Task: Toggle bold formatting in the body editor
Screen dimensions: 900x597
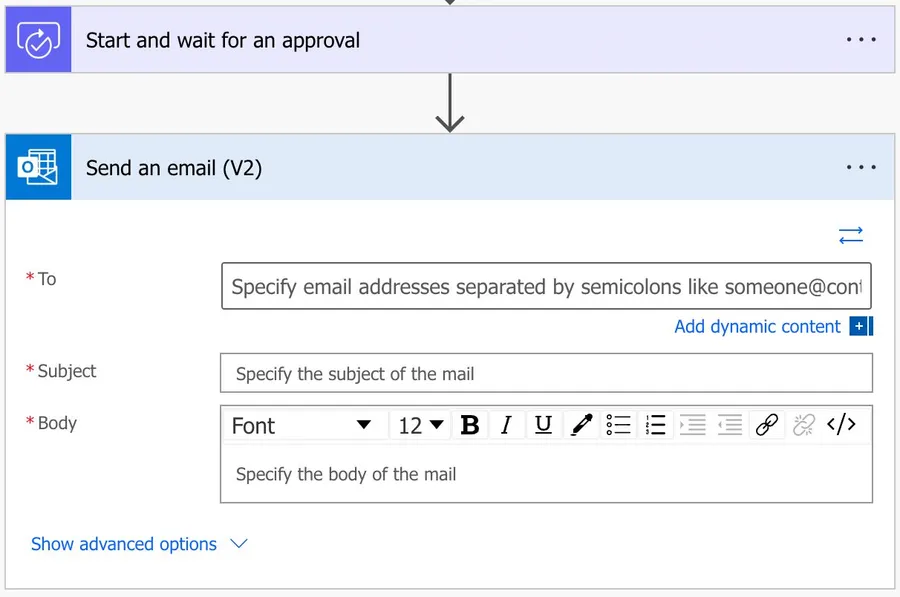Action: pyautogui.click(x=469, y=425)
